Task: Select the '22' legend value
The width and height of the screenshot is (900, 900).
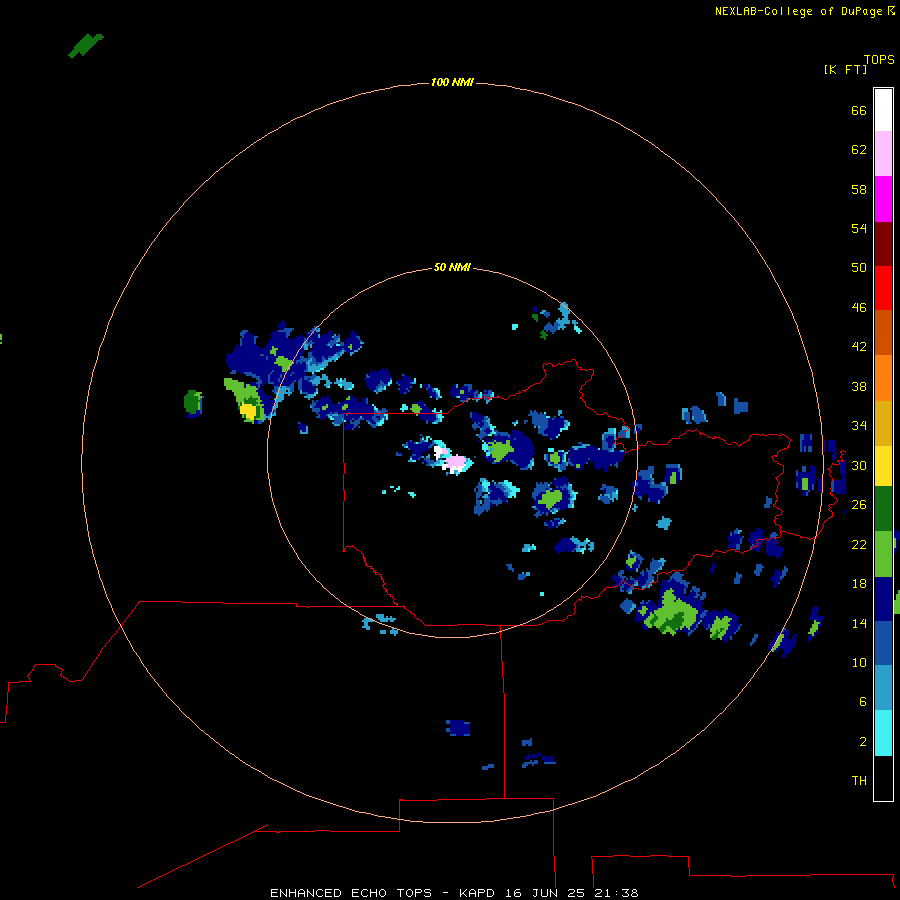Action: click(x=859, y=544)
